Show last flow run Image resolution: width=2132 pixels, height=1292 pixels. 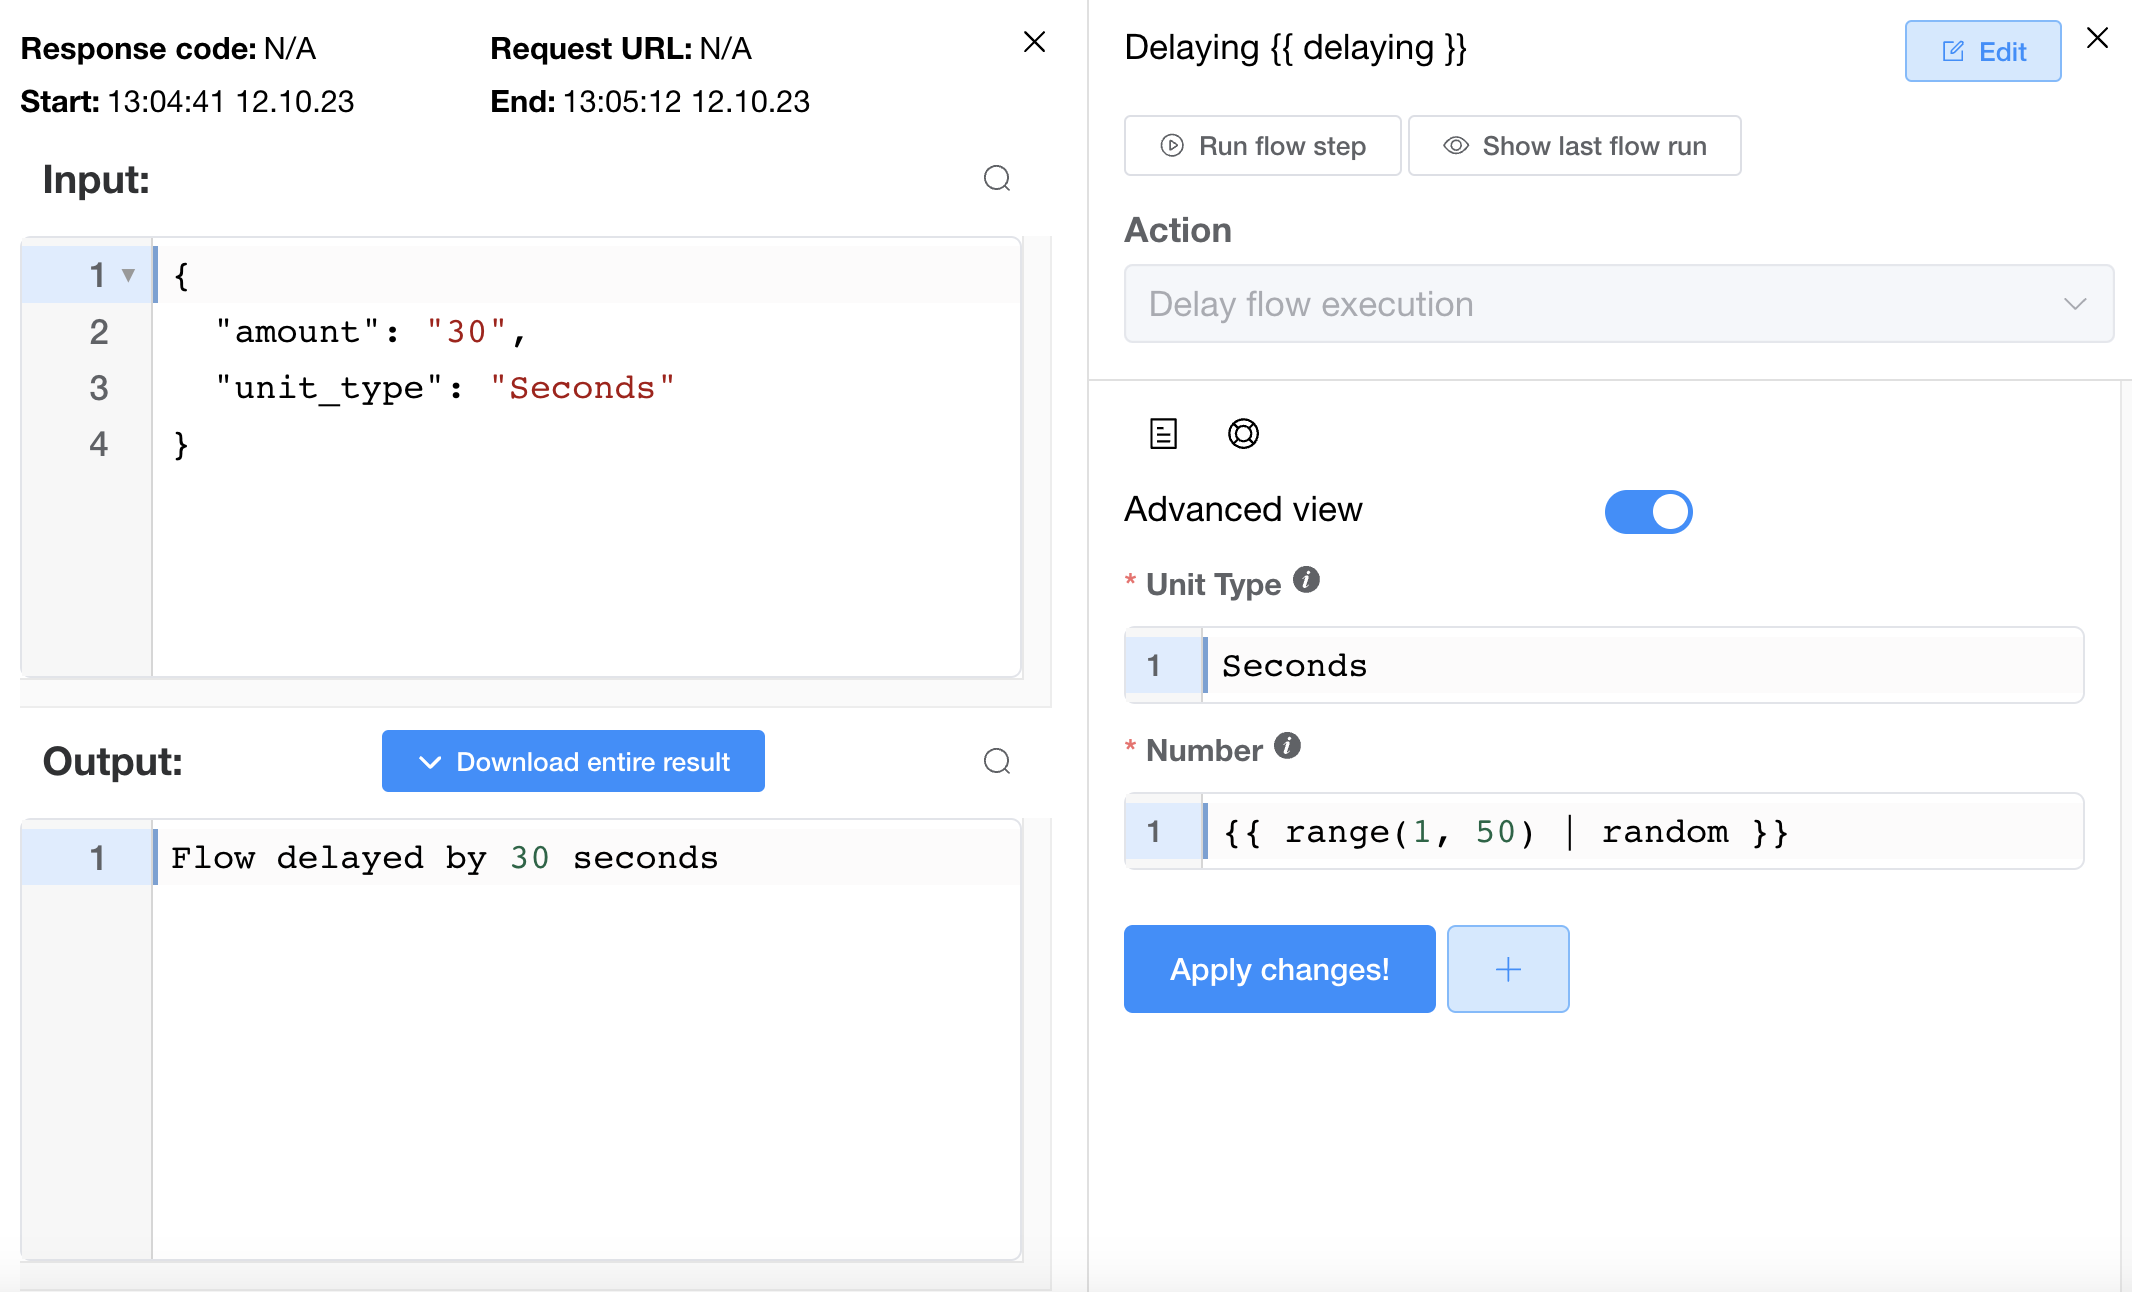click(x=1574, y=146)
